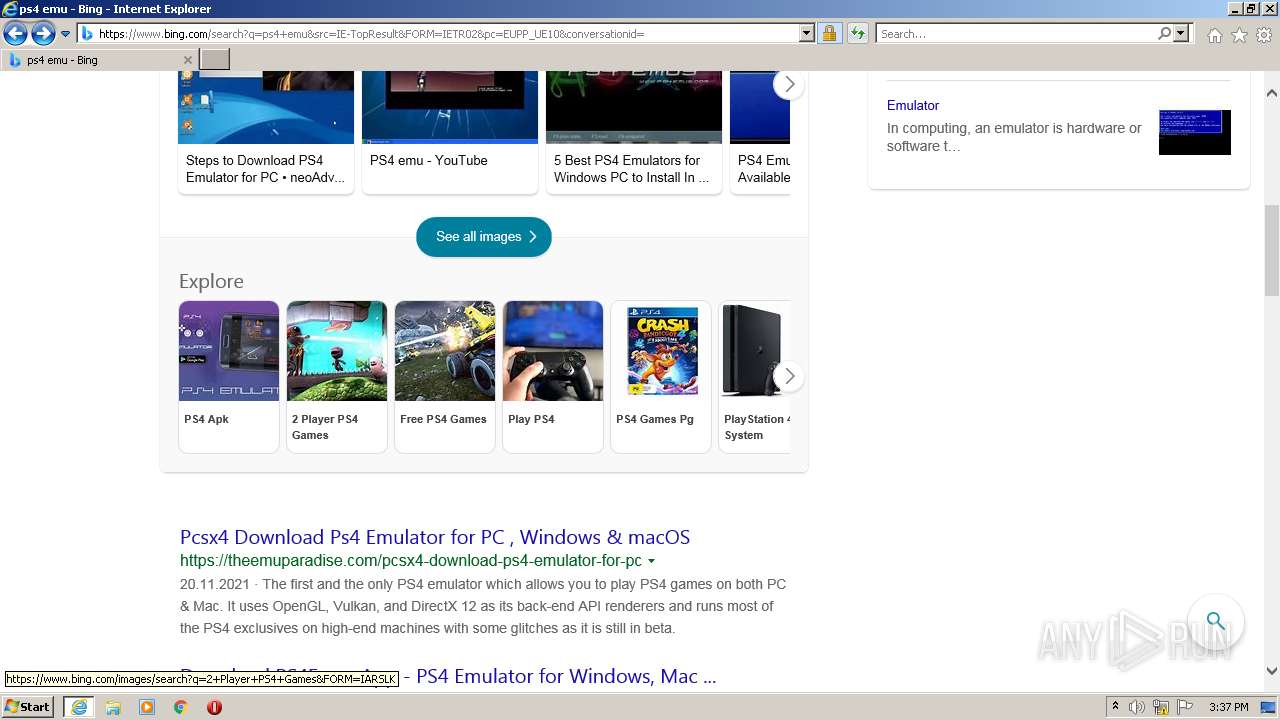Viewport: 1280px width, 720px height.
Task: Click Internet Explorer taskbar icon
Action: pyautogui.click(x=78, y=707)
